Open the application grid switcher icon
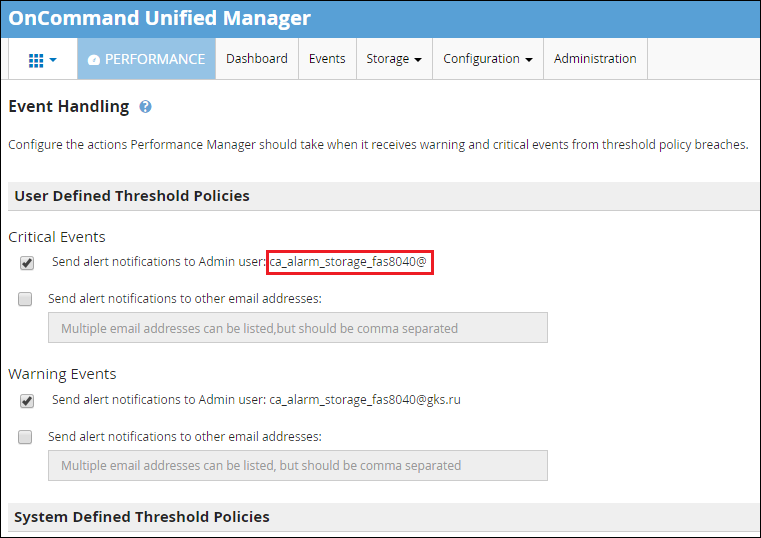Viewport: 761px width, 538px height. pos(36,60)
